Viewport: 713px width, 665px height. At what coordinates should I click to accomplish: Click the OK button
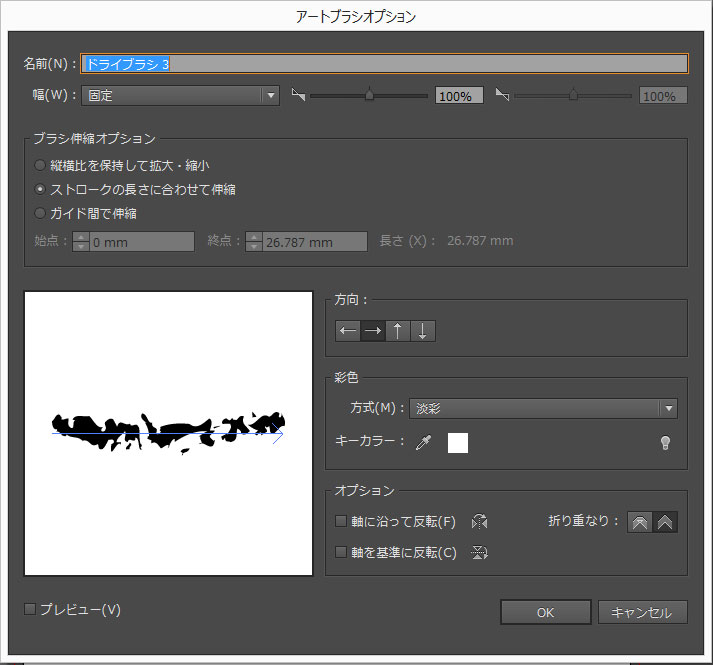[545, 612]
